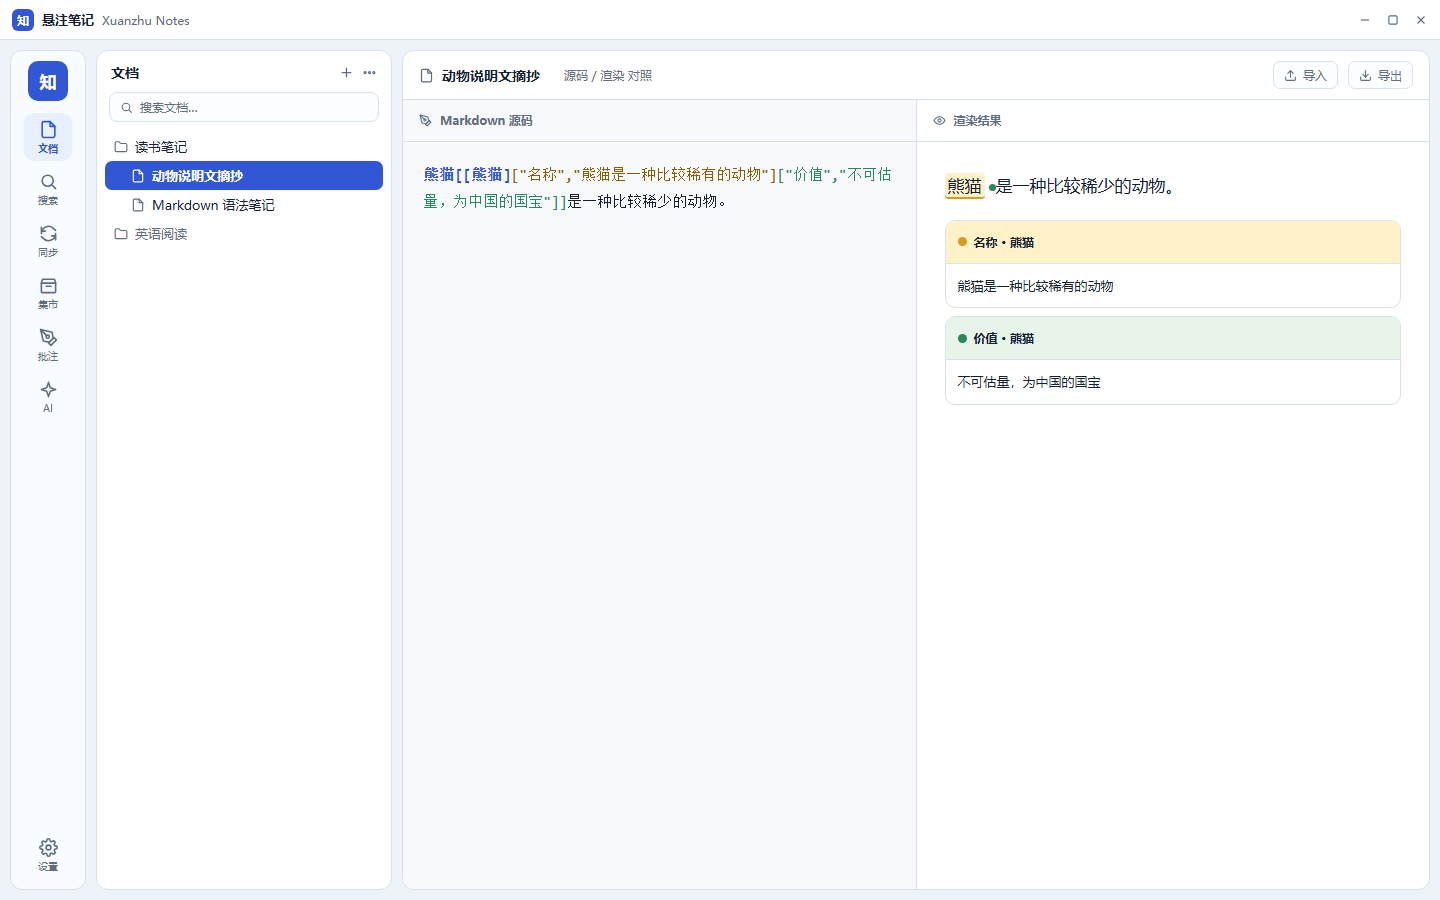
Task: Click the Markdown 源码 pane header
Action: click(x=659, y=121)
